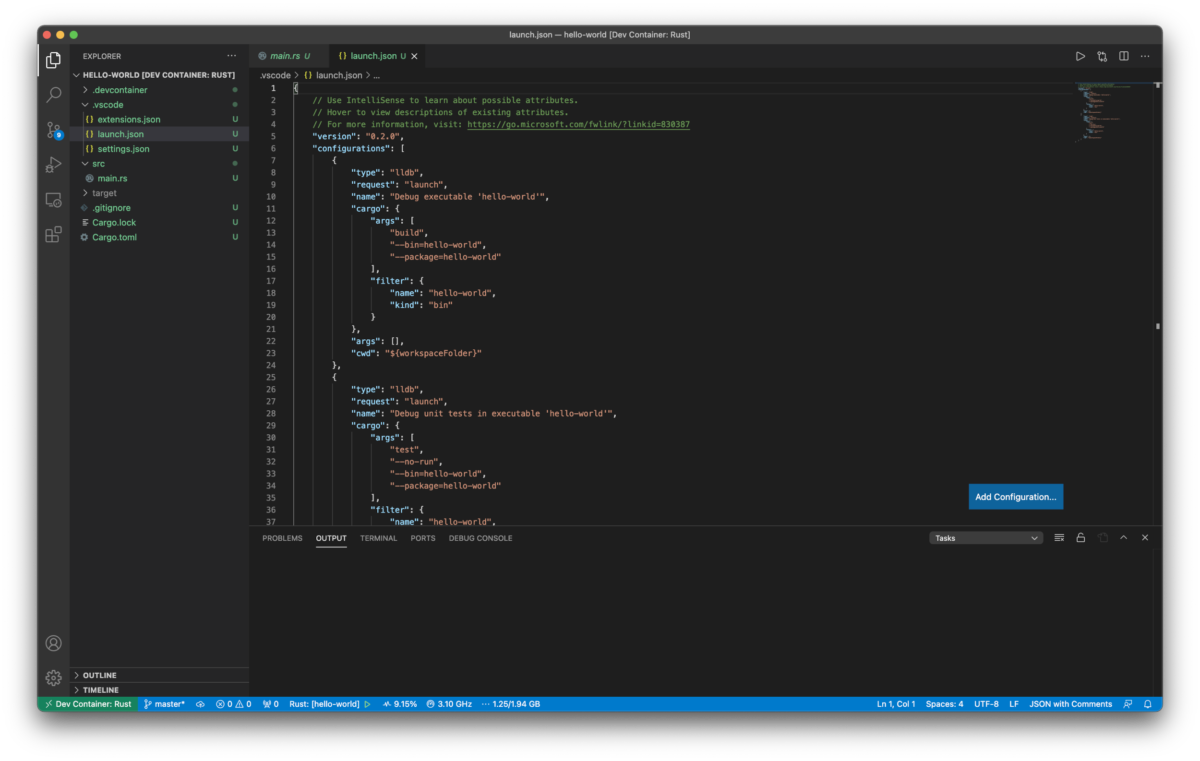Click the Manage gear icon
The width and height of the screenshot is (1200, 761).
point(53,677)
